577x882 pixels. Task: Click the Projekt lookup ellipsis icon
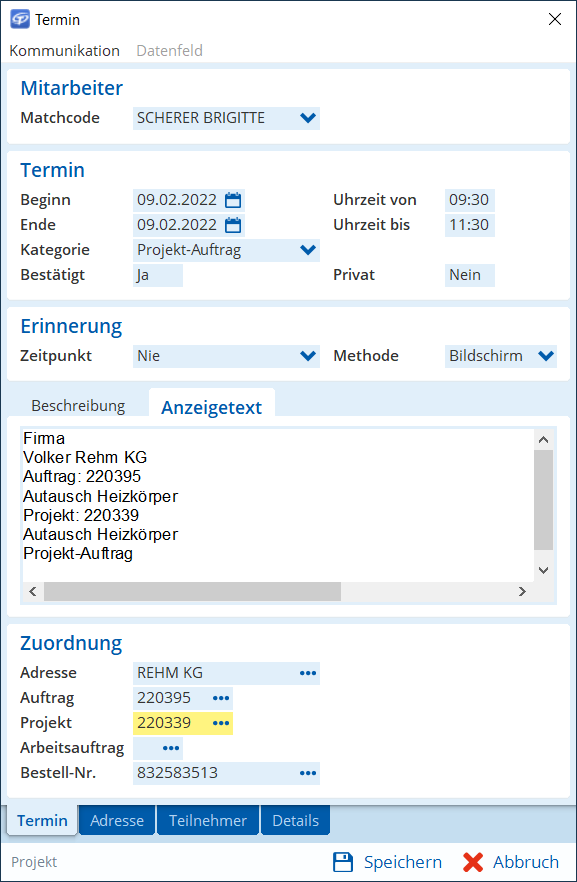pyautogui.click(x=221, y=723)
